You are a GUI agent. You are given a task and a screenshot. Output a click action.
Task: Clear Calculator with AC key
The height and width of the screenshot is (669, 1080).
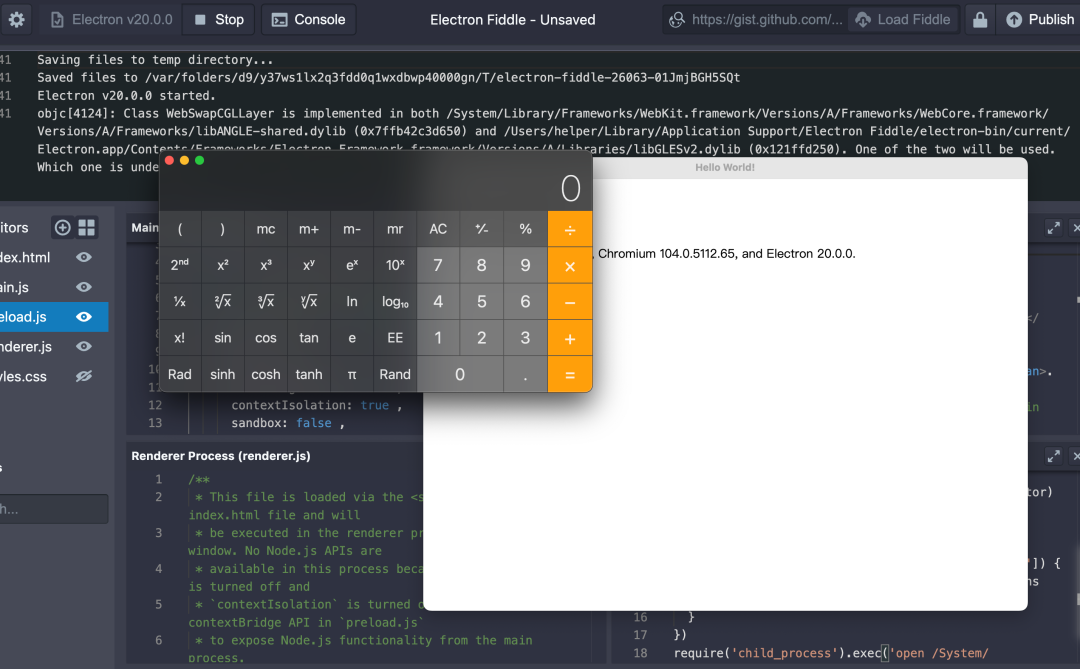[438, 229]
